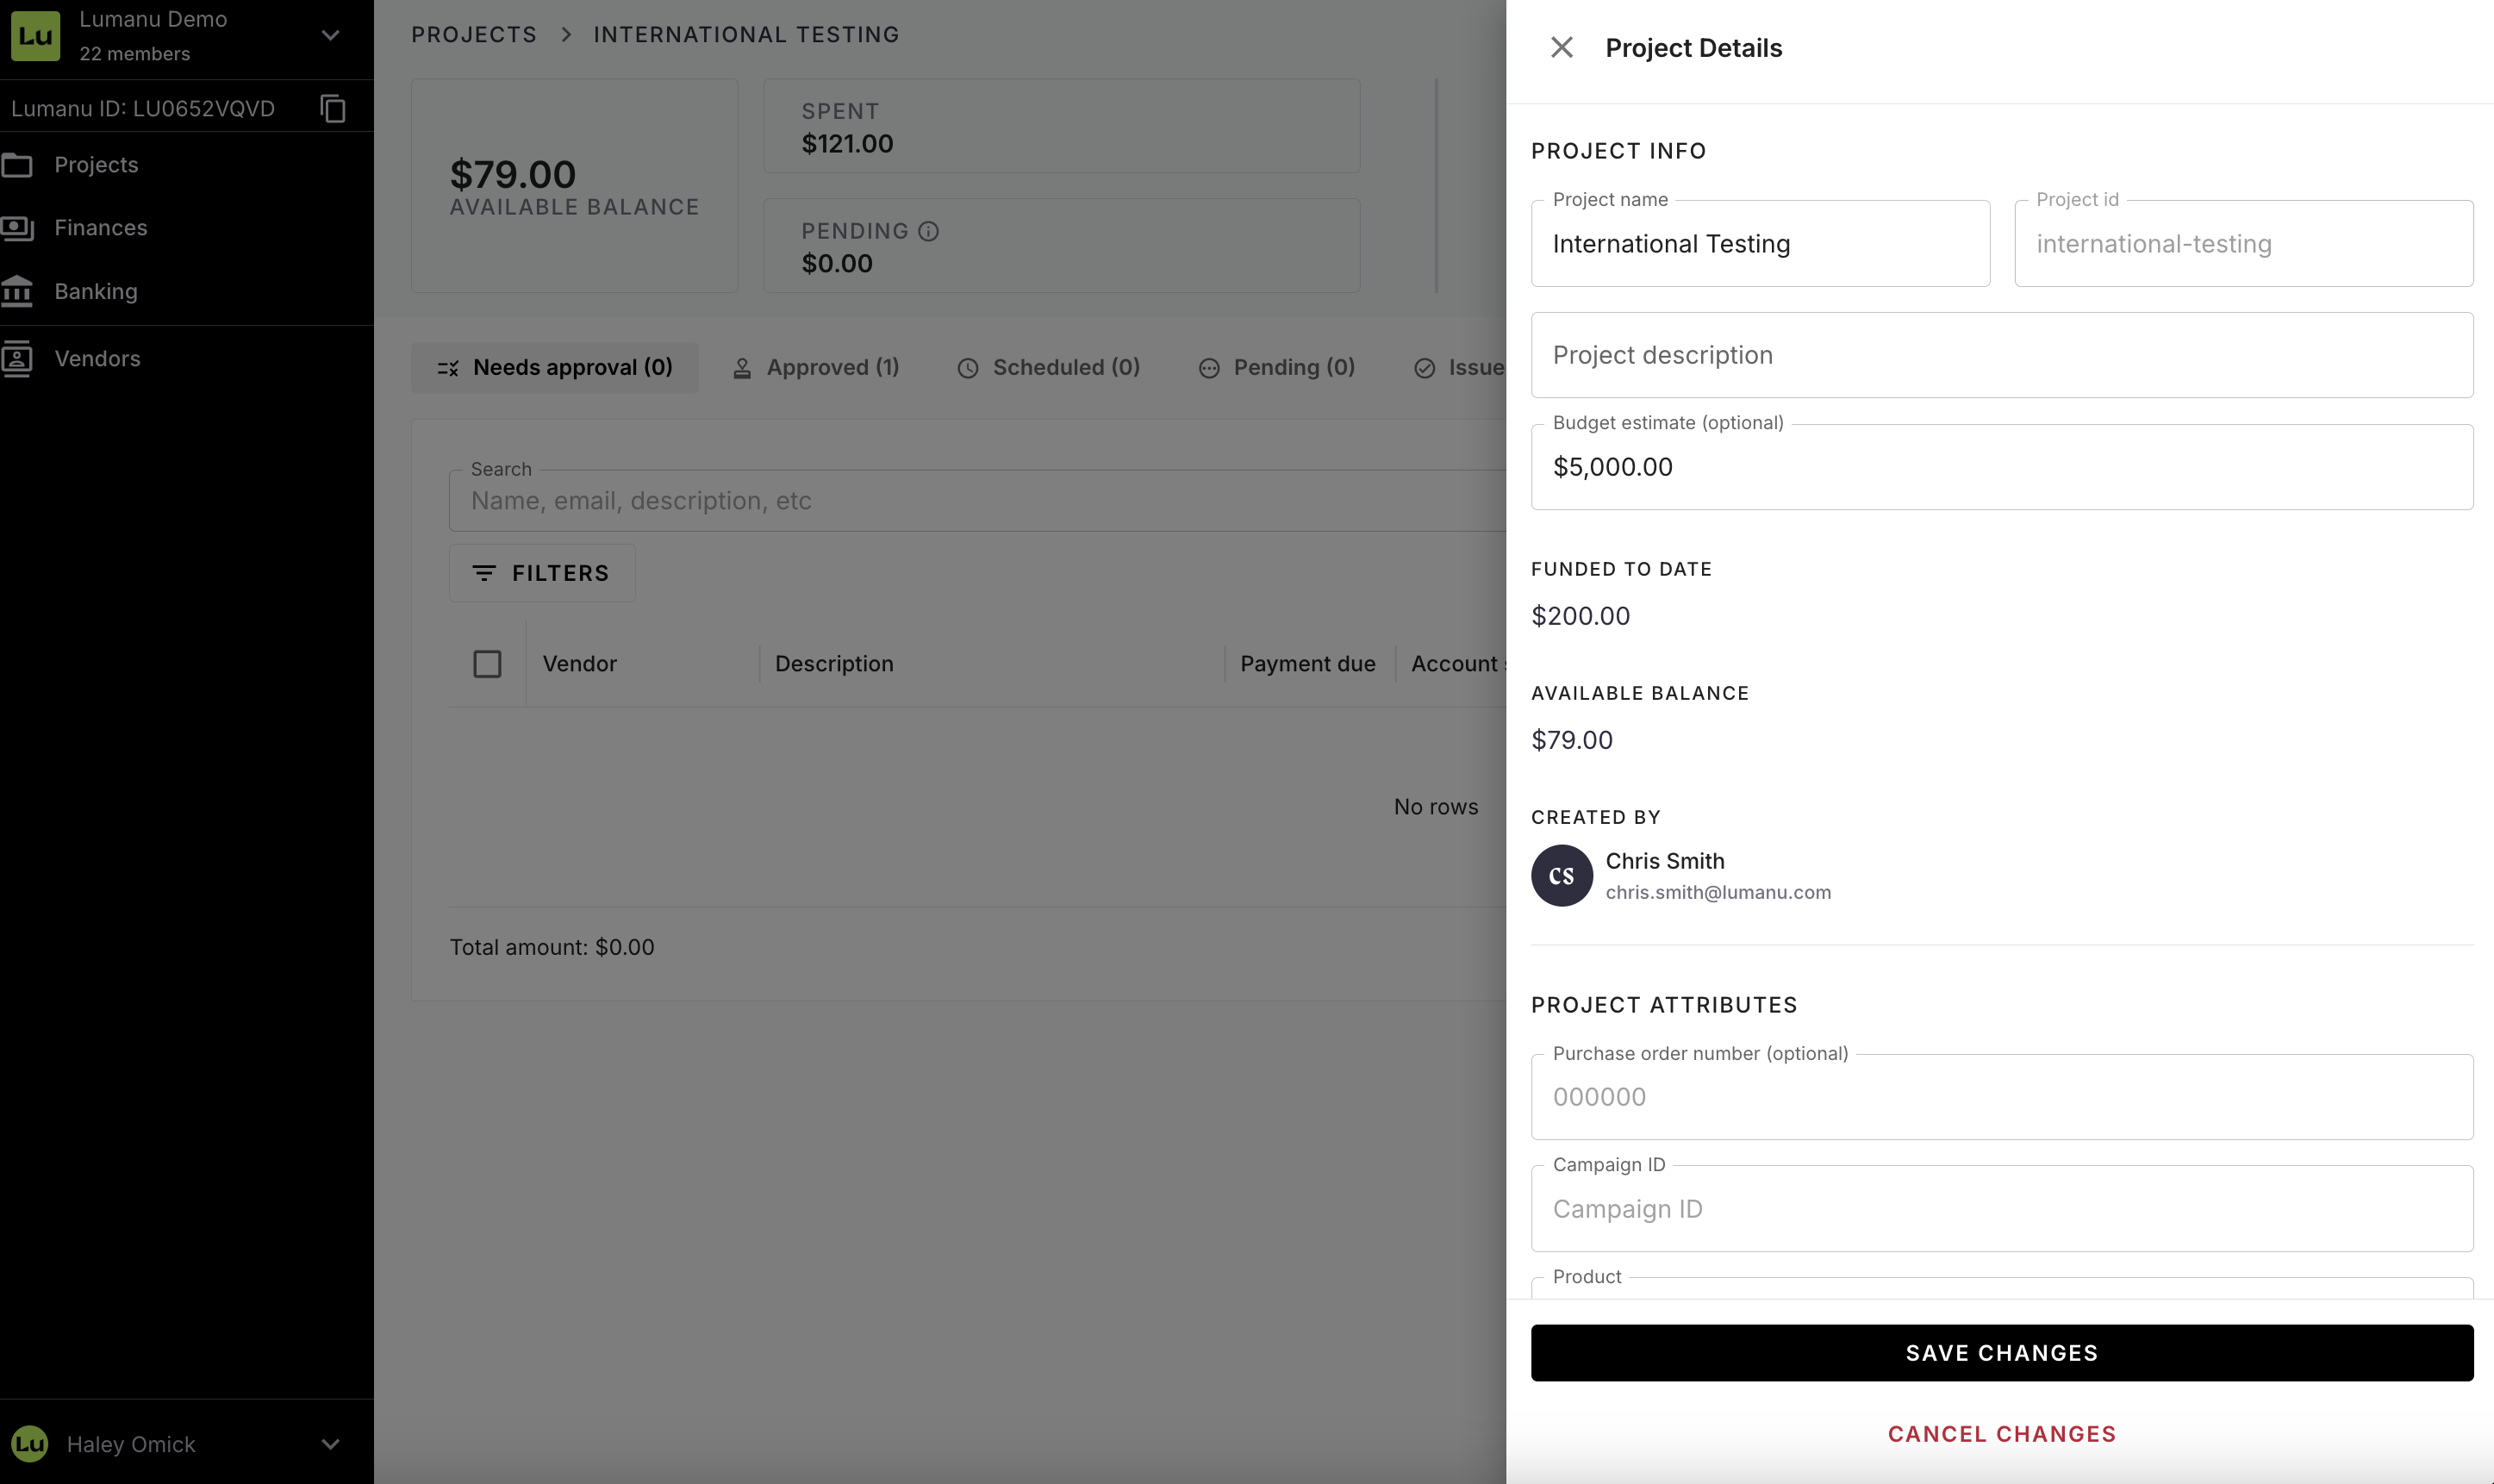Click Cancel Changes link

coord(2002,1434)
